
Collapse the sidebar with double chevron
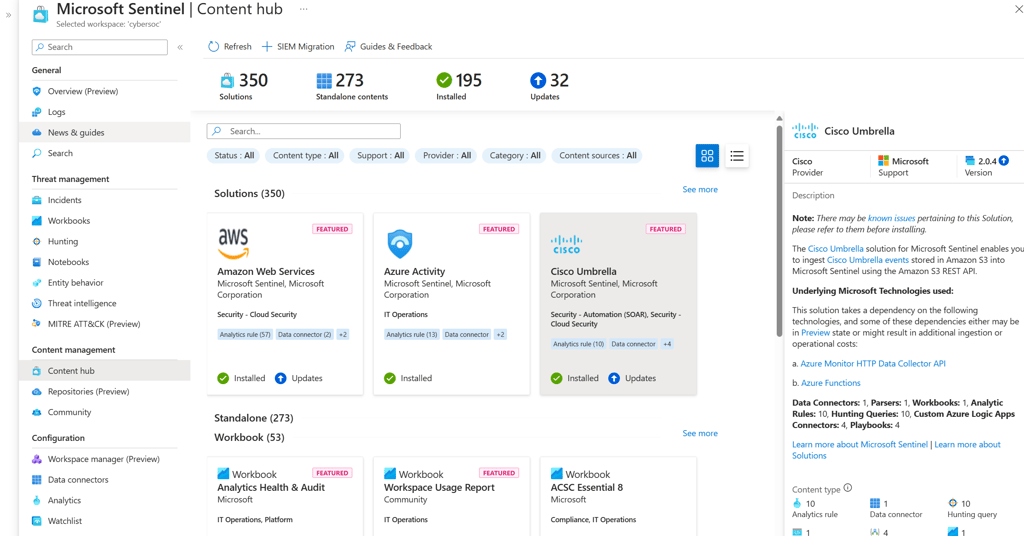(180, 47)
